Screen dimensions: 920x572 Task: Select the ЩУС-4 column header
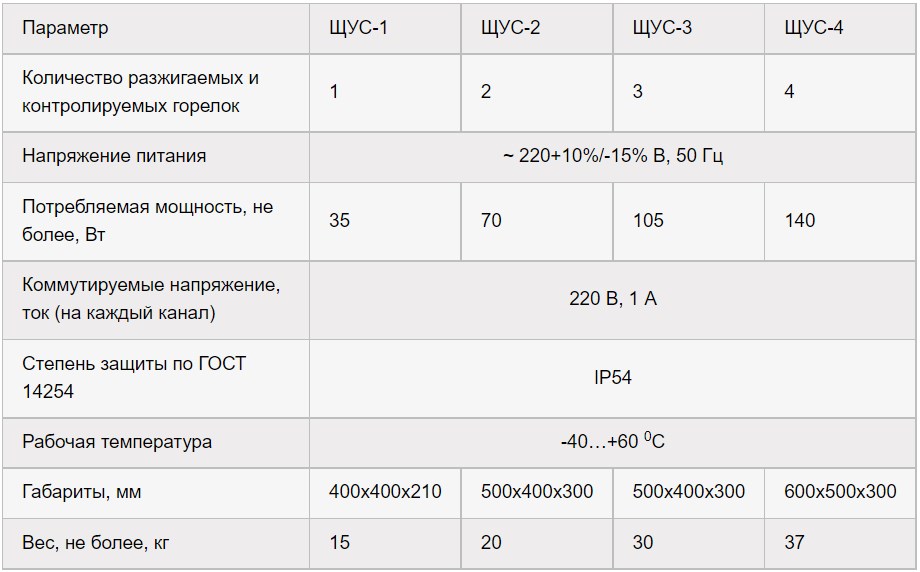coord(840,28)
